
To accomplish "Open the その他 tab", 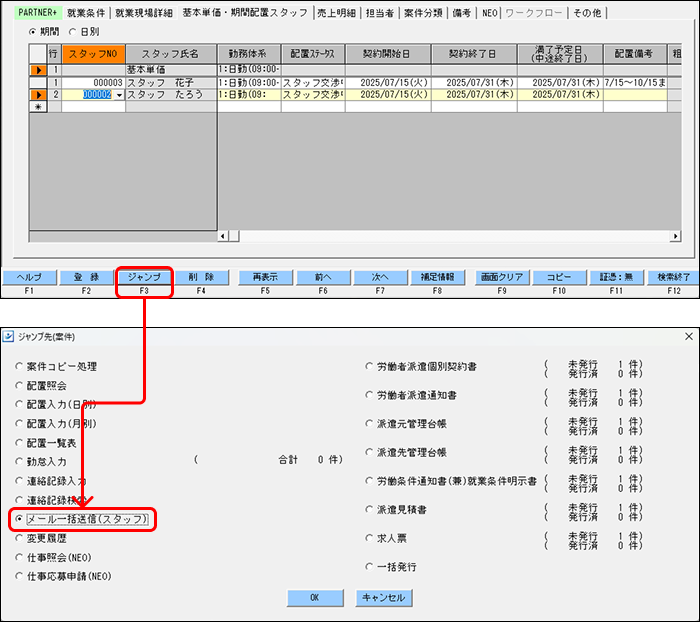I will pos(587,13).
